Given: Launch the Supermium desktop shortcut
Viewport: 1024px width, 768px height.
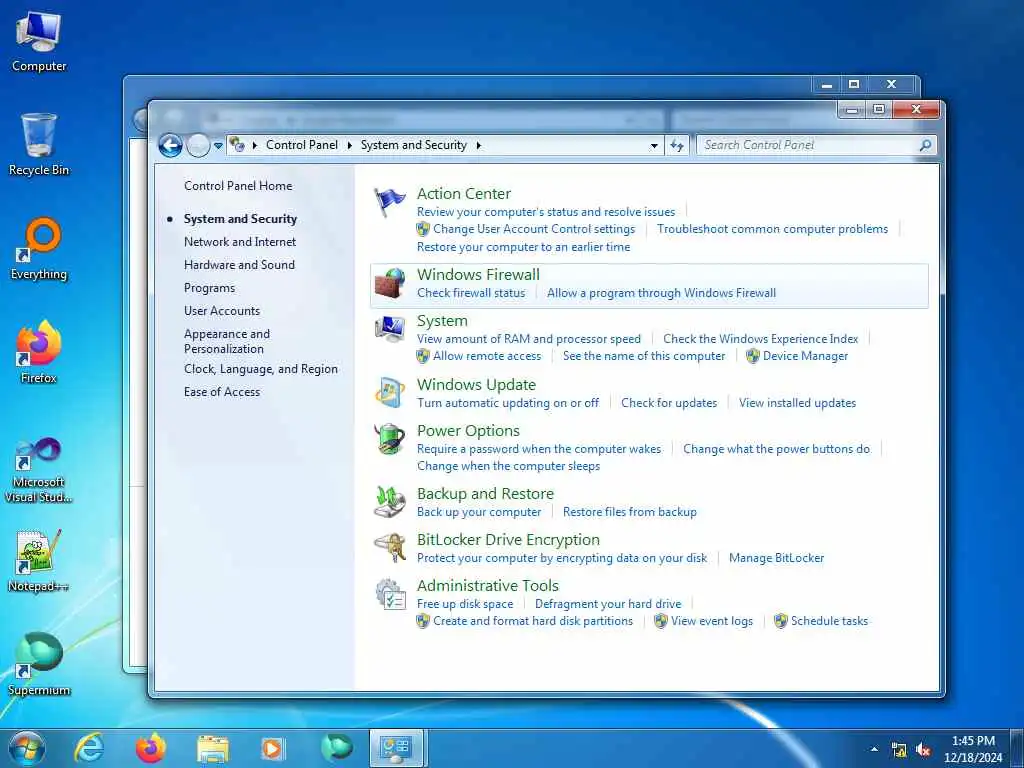Looking at the screenshot, I should click(x=39, y=664).
